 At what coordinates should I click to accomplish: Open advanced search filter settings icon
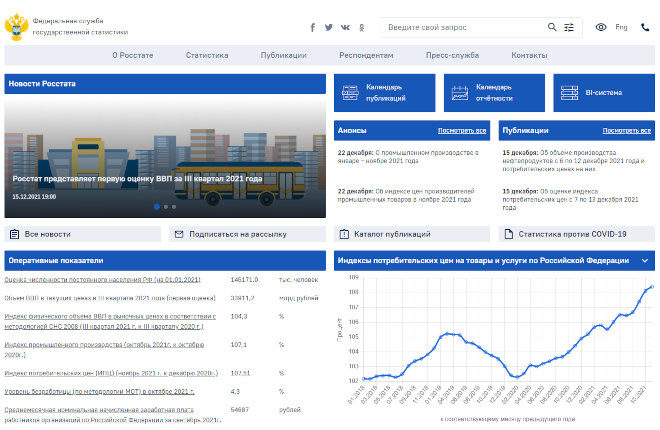tap(569, 27)
